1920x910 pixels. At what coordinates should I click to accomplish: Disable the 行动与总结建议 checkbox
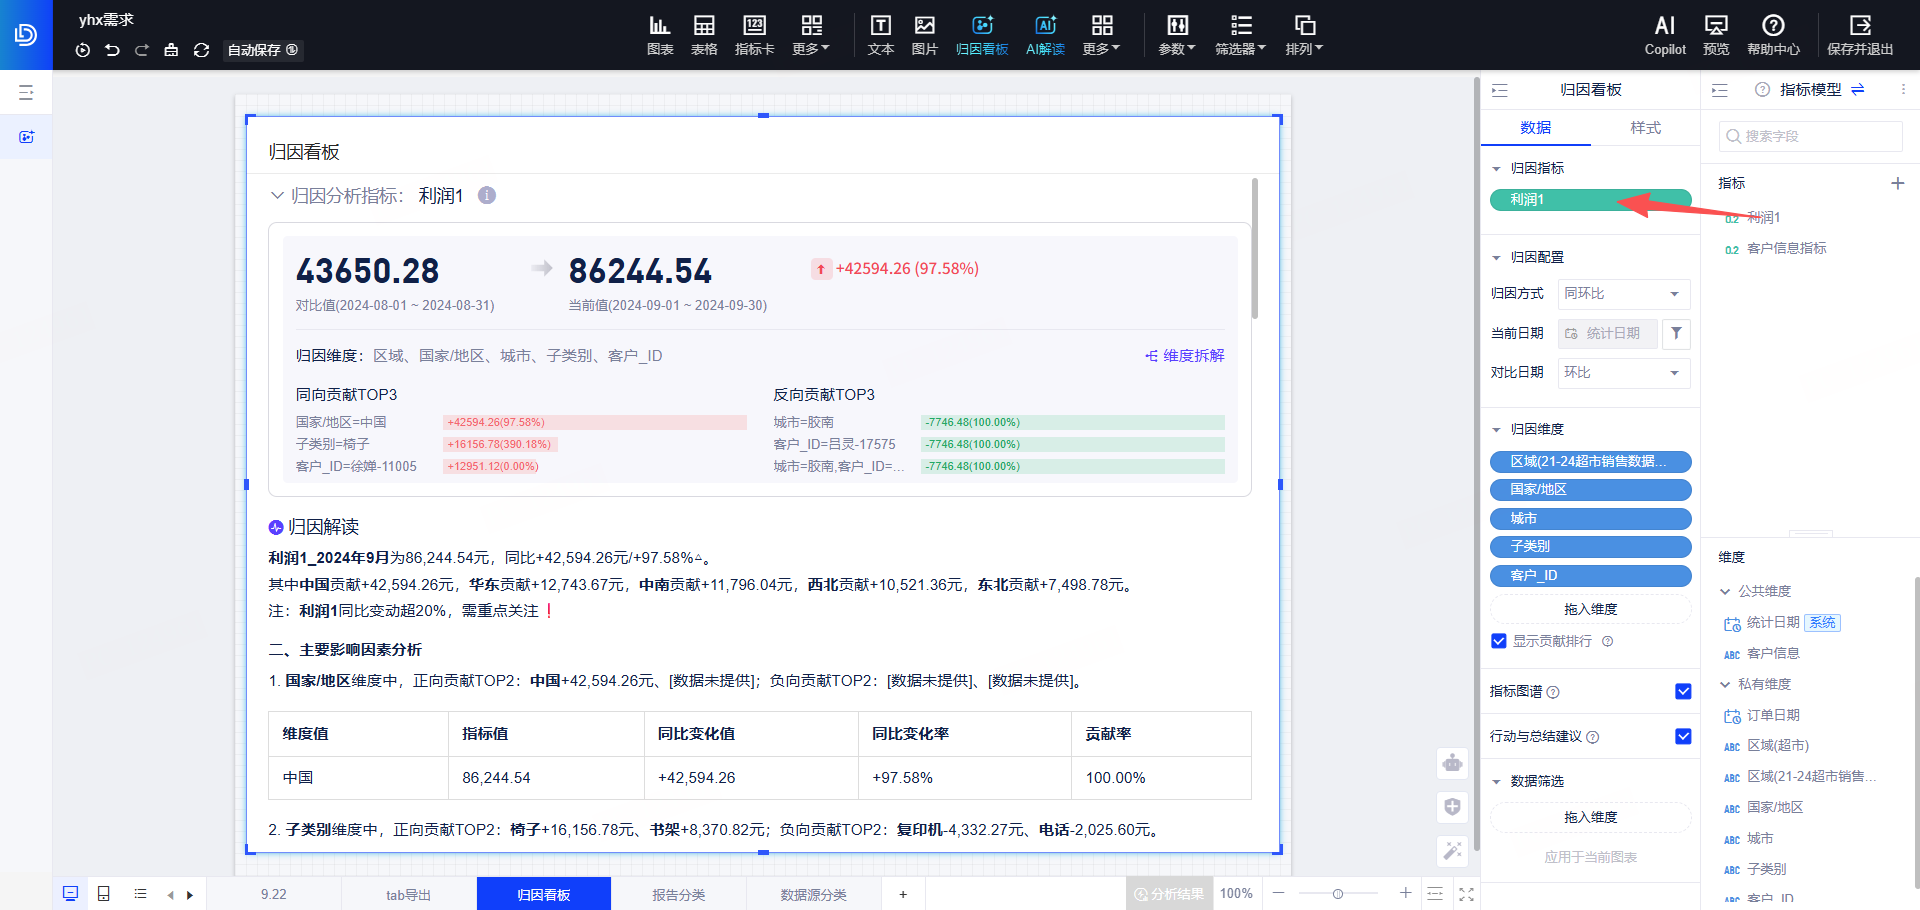click(x=1683, y=736)
